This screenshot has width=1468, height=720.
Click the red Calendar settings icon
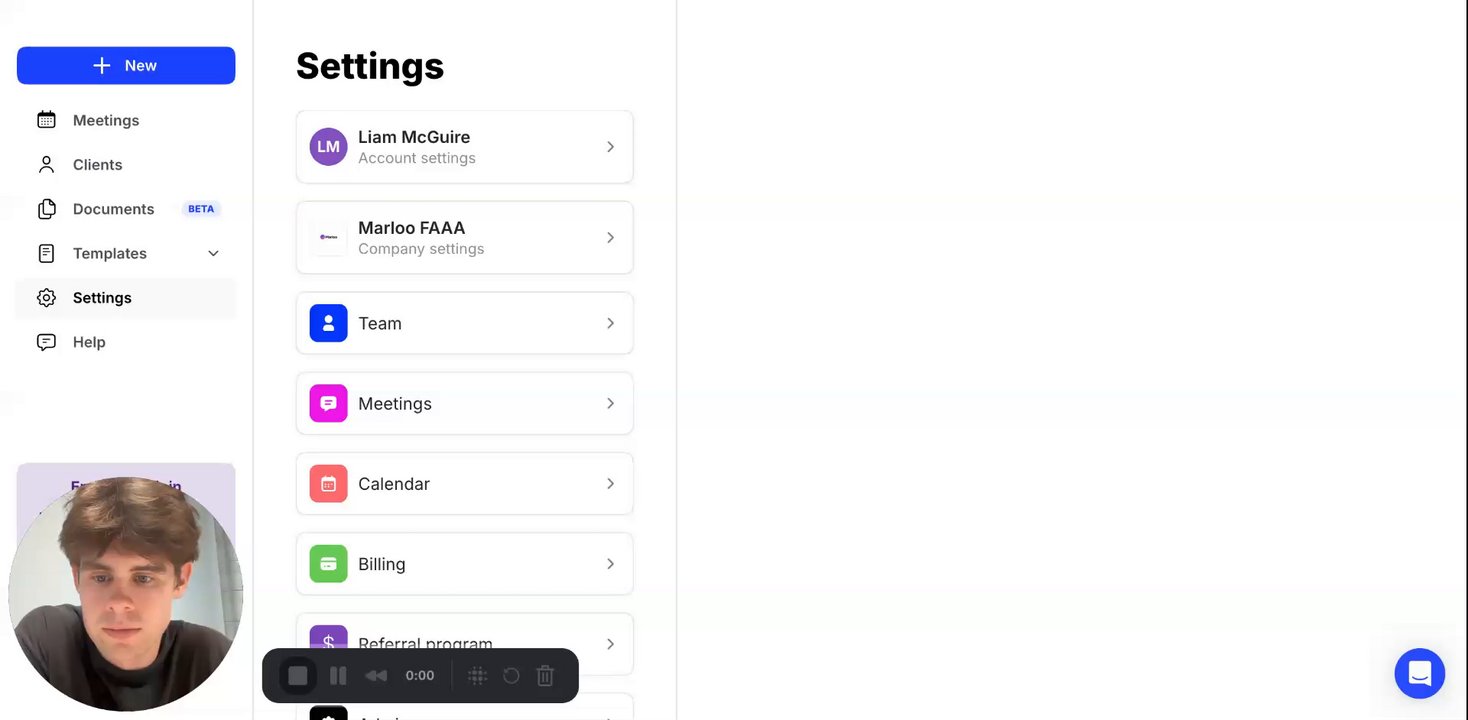click(x=328, y=484)
